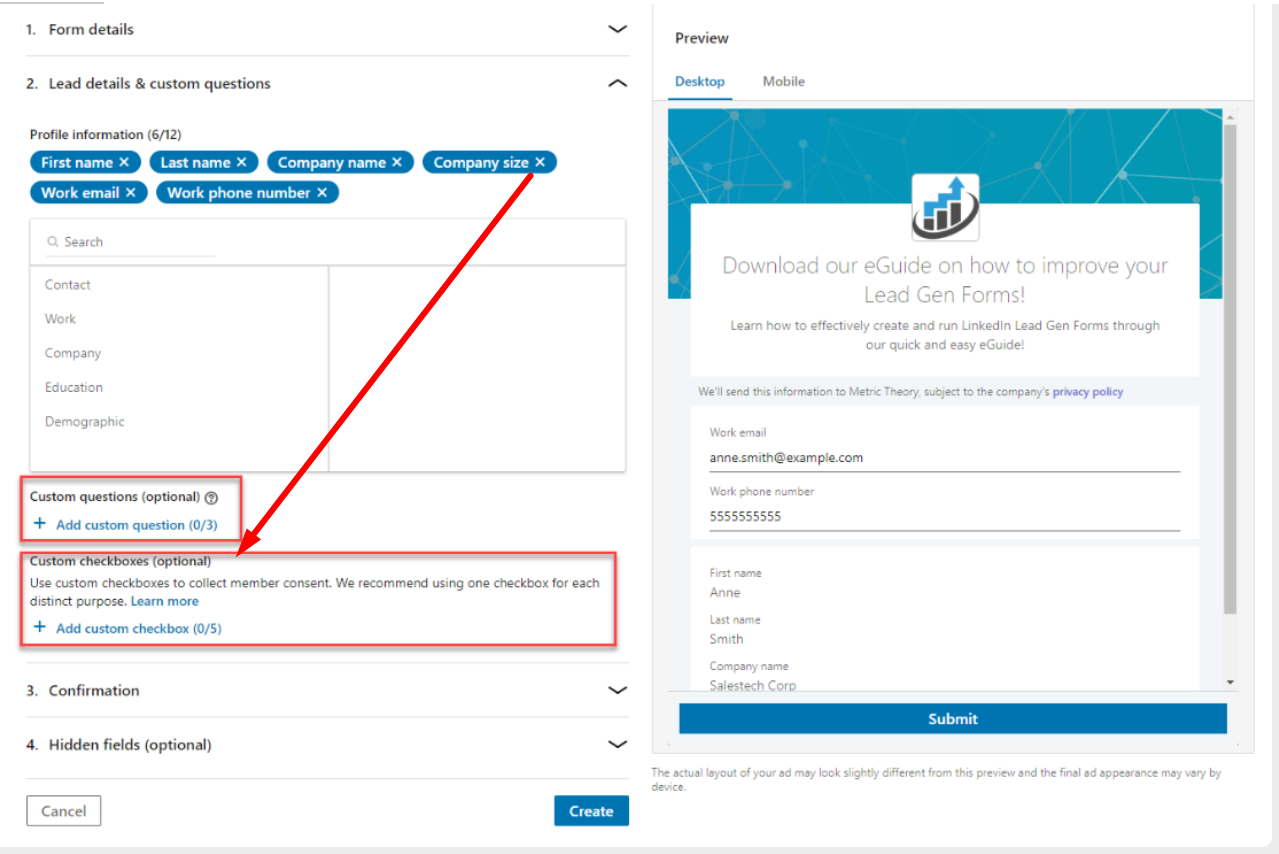Click the preview scrollbar down arrow
1279x854 pixels.
1230,682
